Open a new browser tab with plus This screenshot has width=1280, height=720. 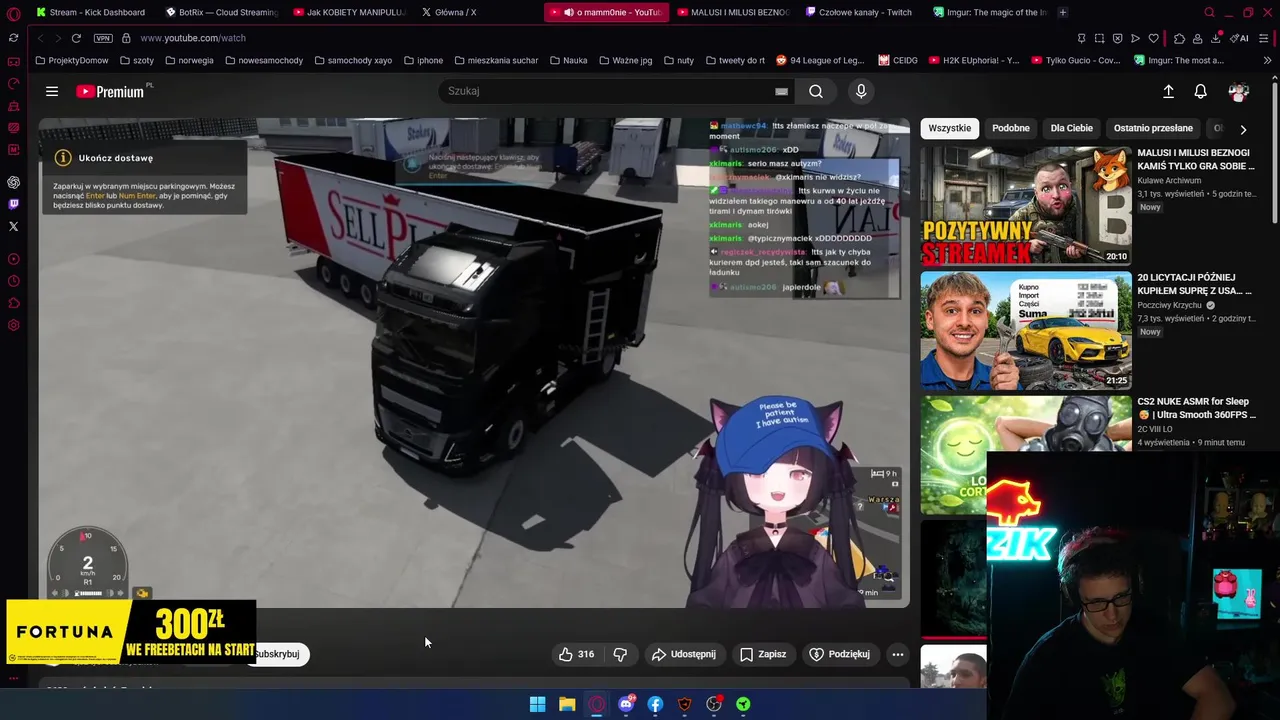click(1062, 12)
